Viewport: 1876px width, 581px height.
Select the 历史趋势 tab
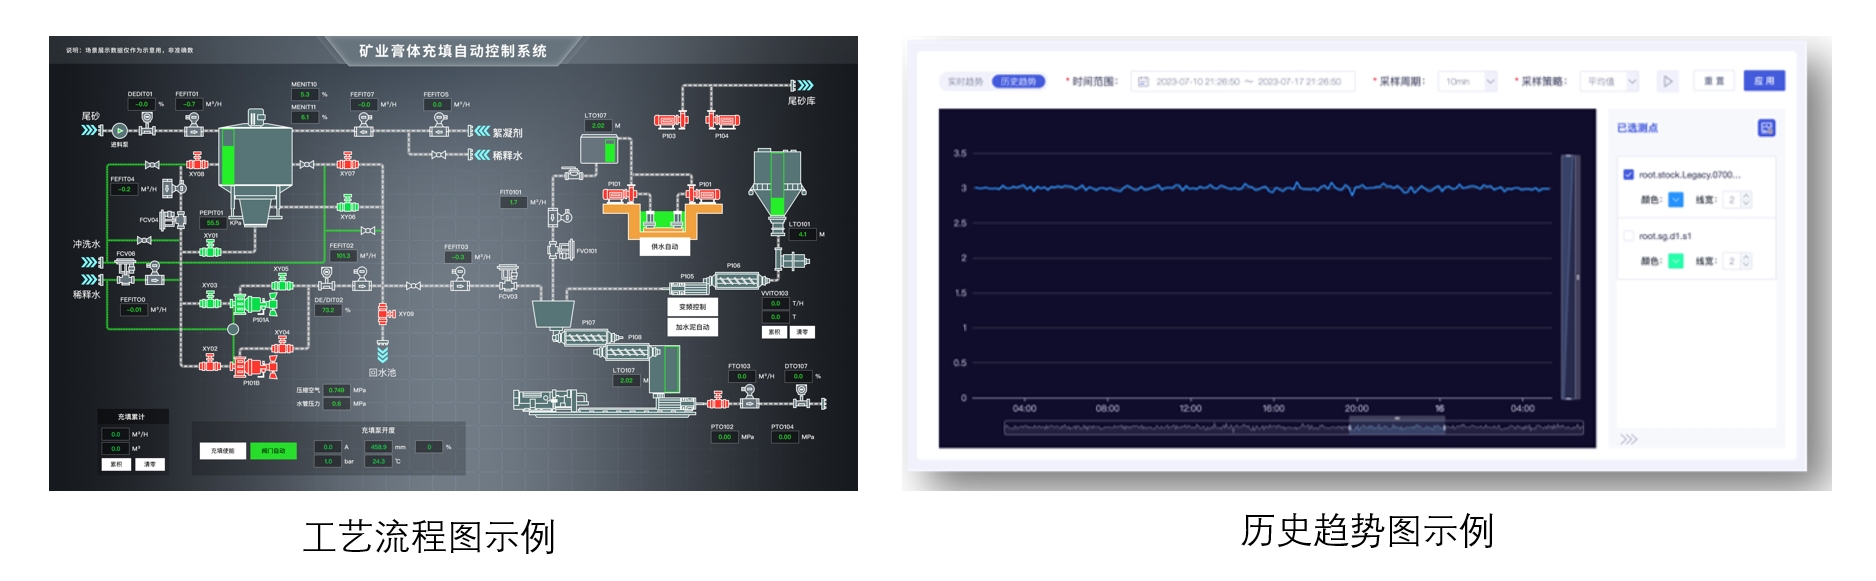(x=1018, y=82)
